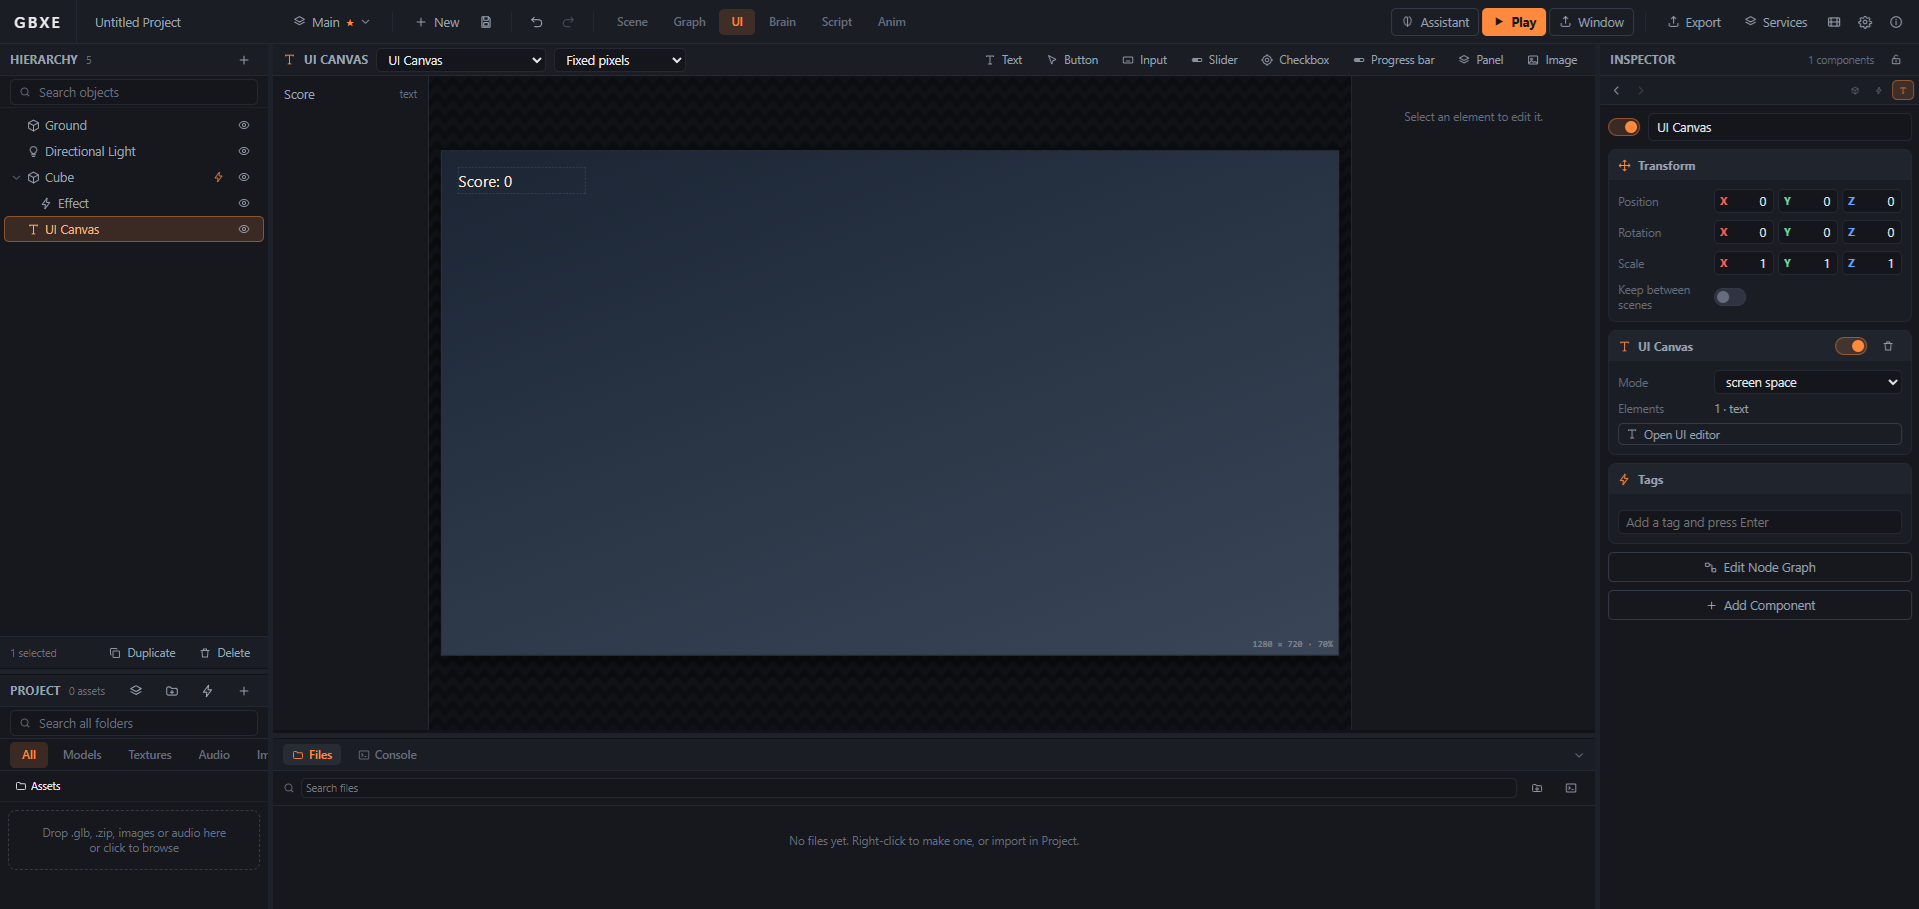Click the Open UI editor button
The width and height of the screenshot is (1919, 909).
(x=1760, y=434)
